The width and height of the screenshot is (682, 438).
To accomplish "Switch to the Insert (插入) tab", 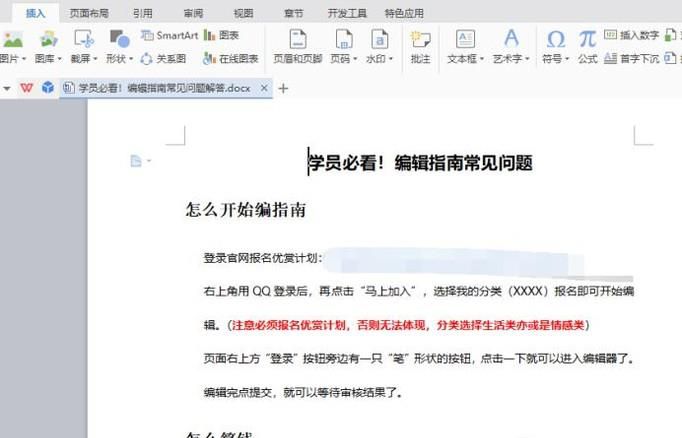I will pyautogui.click(x=35, y=13).
